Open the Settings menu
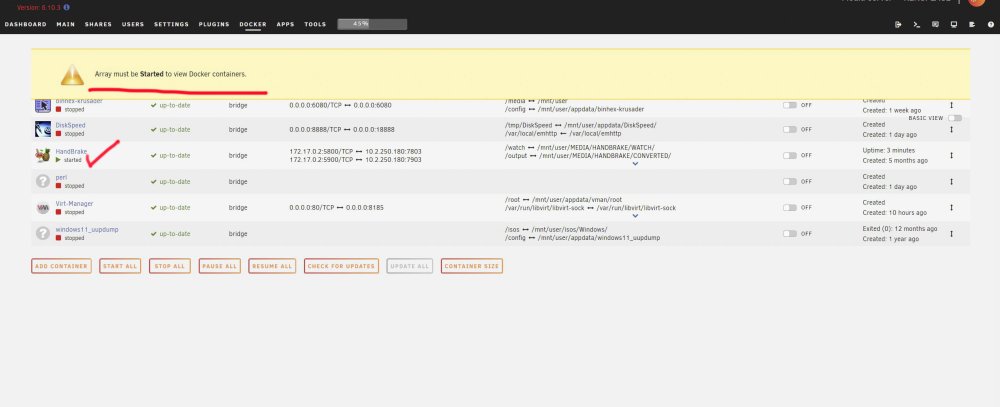The width and height of the screenshot is (1000, 407). click(172, 24)
